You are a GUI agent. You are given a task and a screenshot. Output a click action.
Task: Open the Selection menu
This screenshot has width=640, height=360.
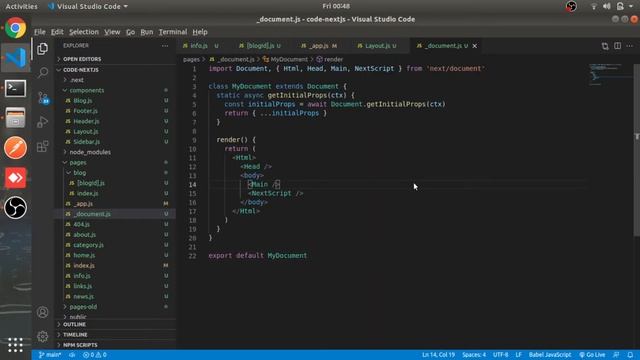coord(84,32)
